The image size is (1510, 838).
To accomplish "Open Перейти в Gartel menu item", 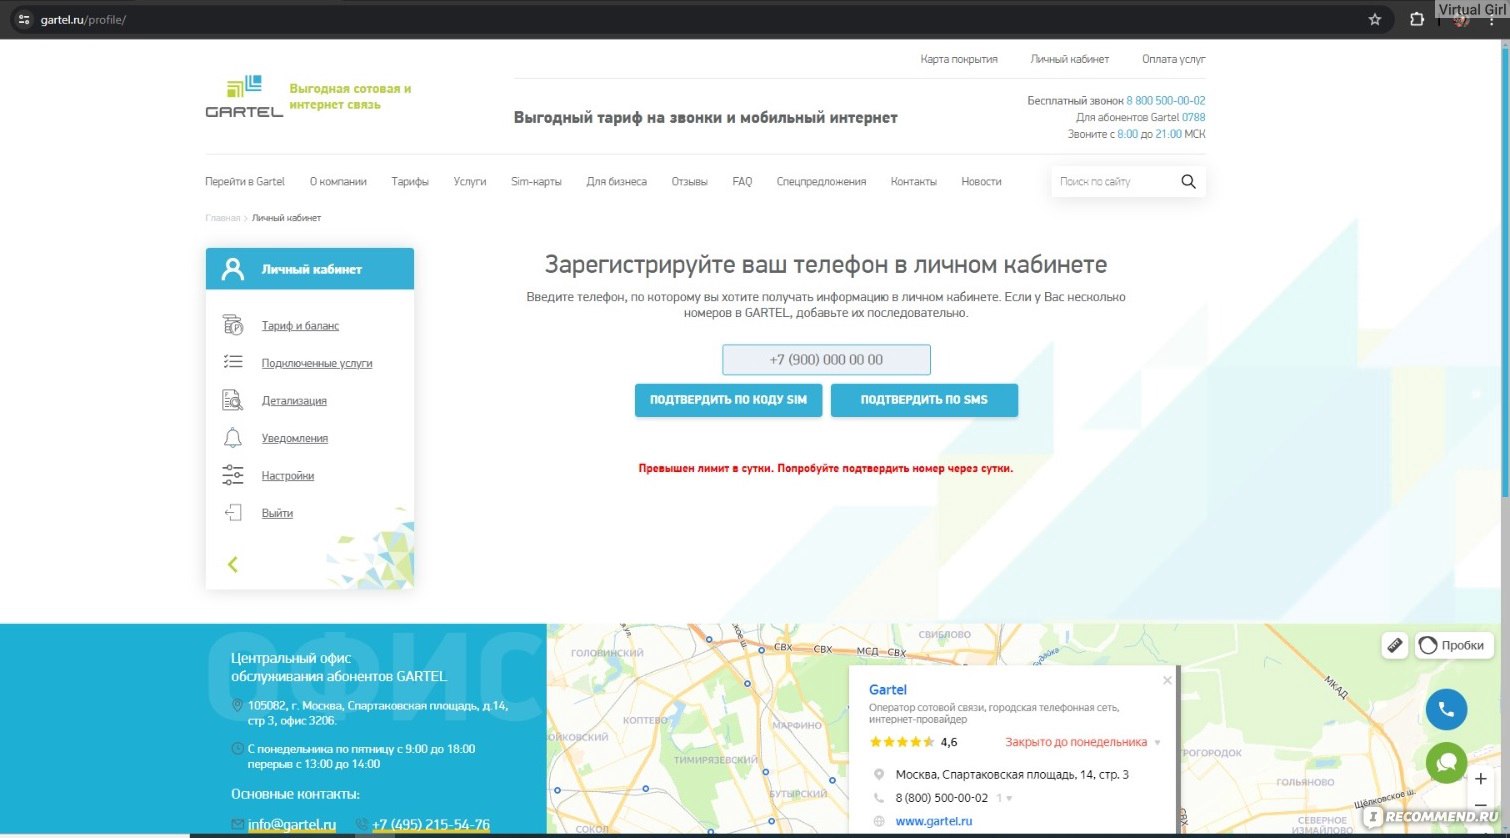I will 245,181.
